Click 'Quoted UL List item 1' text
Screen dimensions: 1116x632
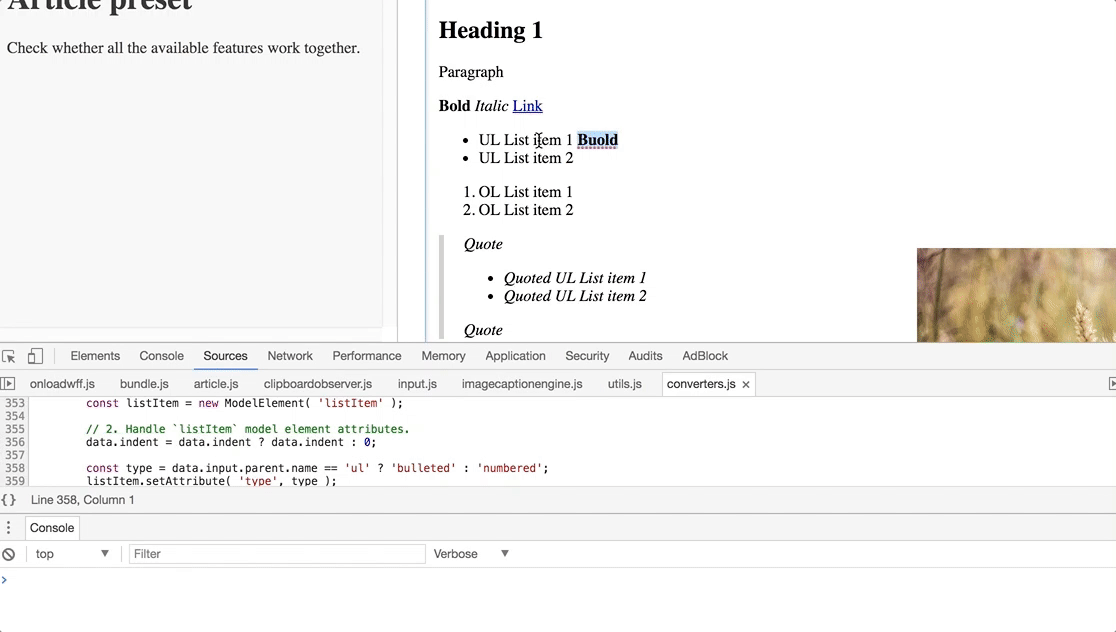(575, 278)
